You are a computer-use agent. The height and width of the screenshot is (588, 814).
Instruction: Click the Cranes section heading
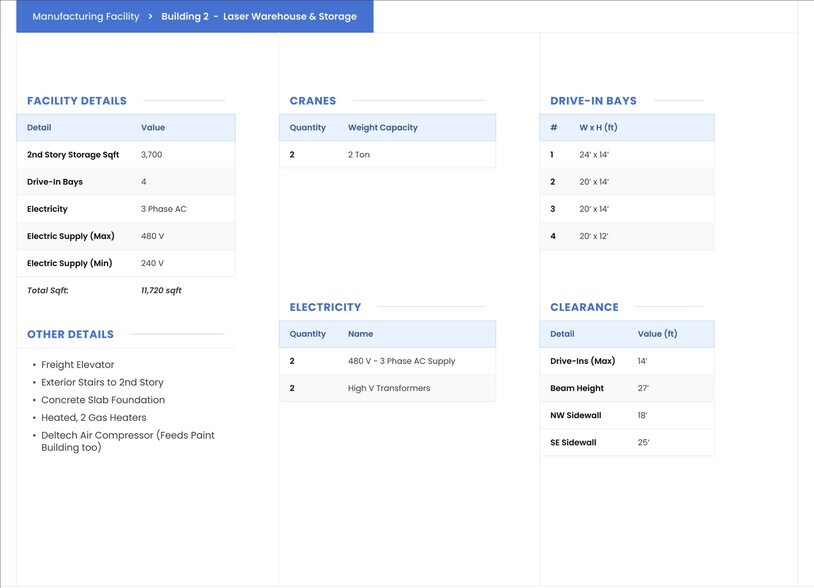(313, 101)
